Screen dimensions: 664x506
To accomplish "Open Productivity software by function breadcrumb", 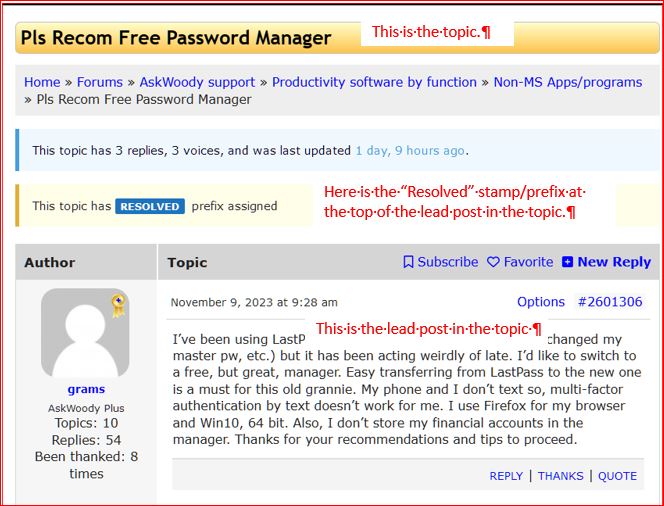I will [374, 82].
